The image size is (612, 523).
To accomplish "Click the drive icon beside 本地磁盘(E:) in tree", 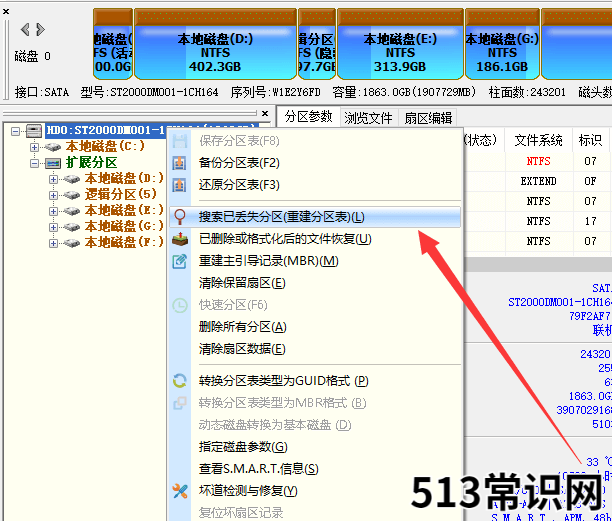I will click(x=72, y=211).
